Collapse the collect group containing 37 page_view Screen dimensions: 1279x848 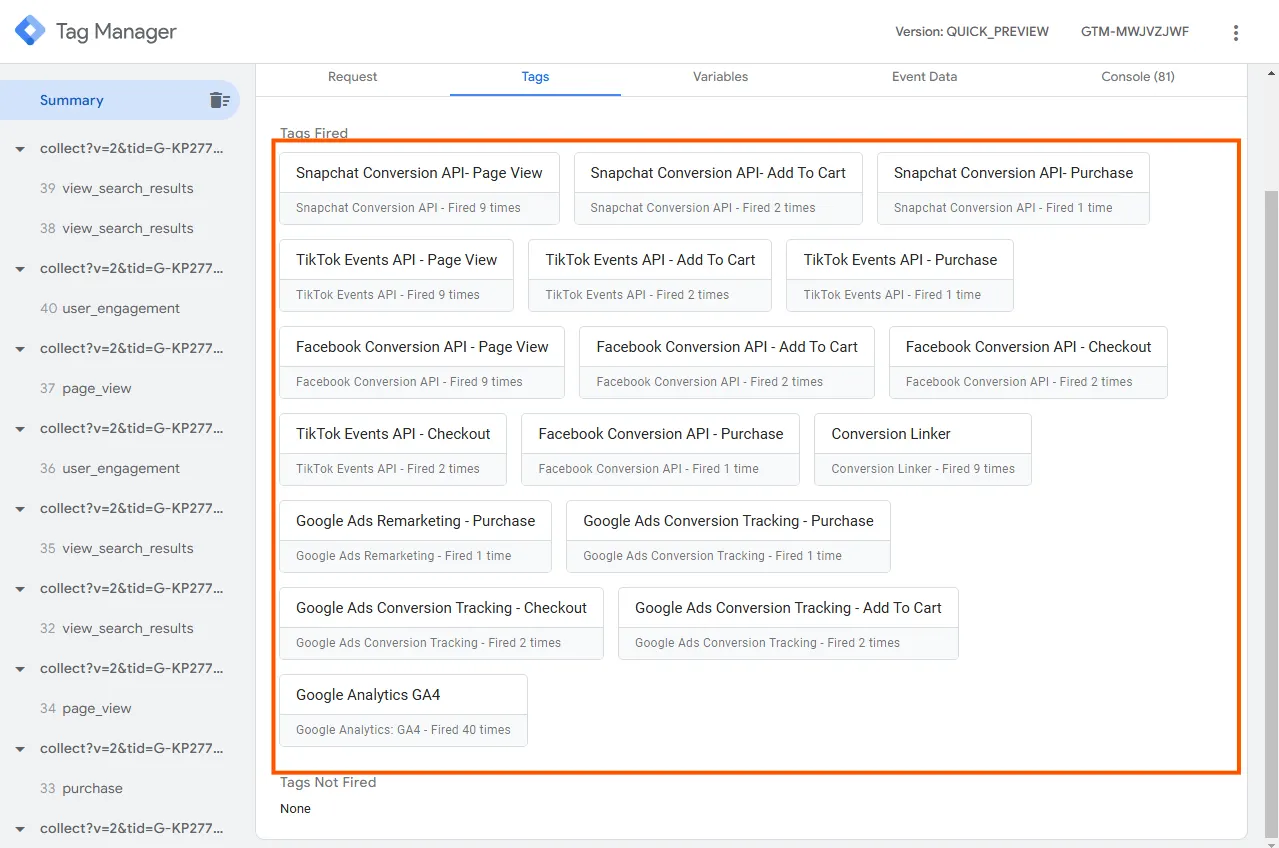[20, 349]
